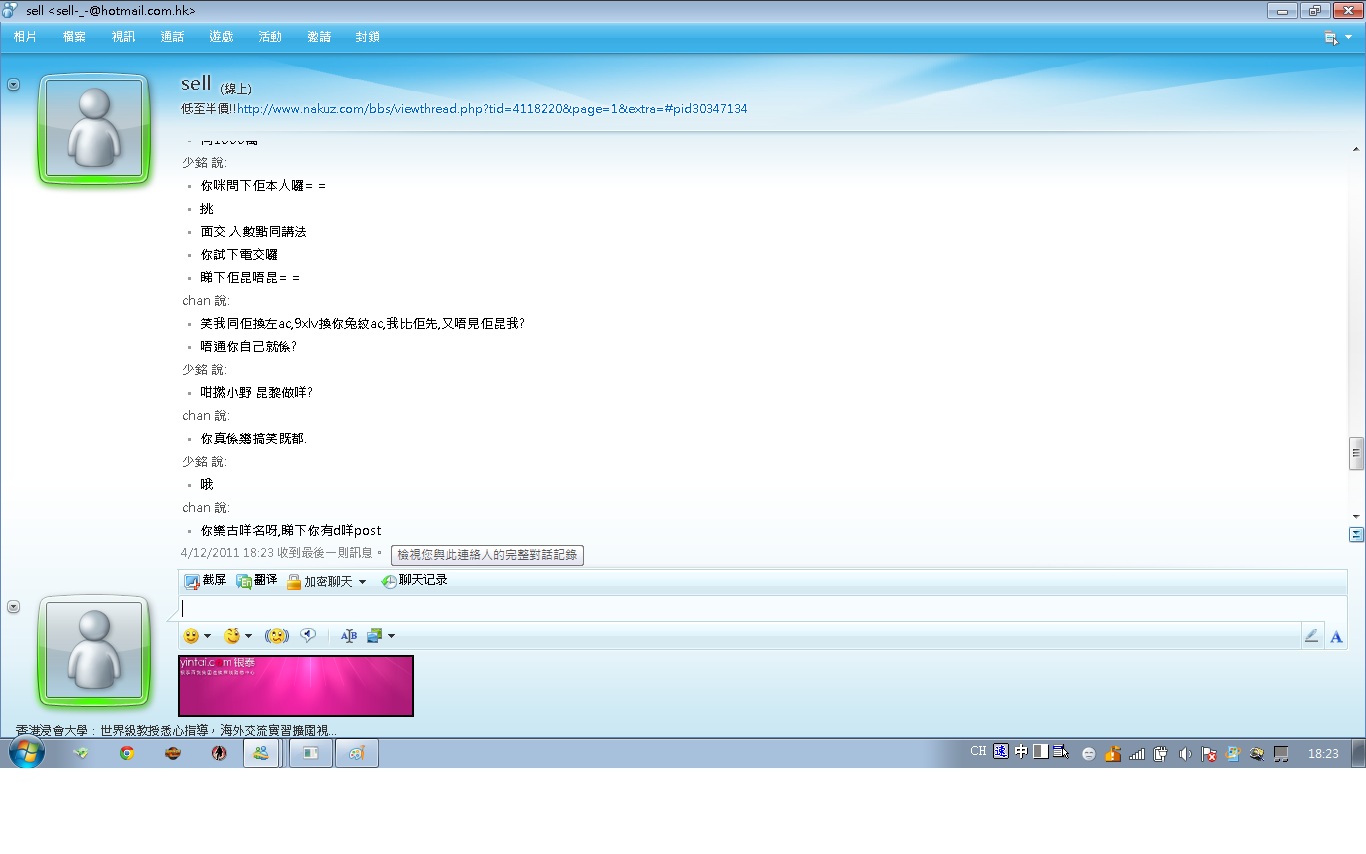Click the yintai.com advertisement banner
Screen dimensions: 1366x854
296,686
